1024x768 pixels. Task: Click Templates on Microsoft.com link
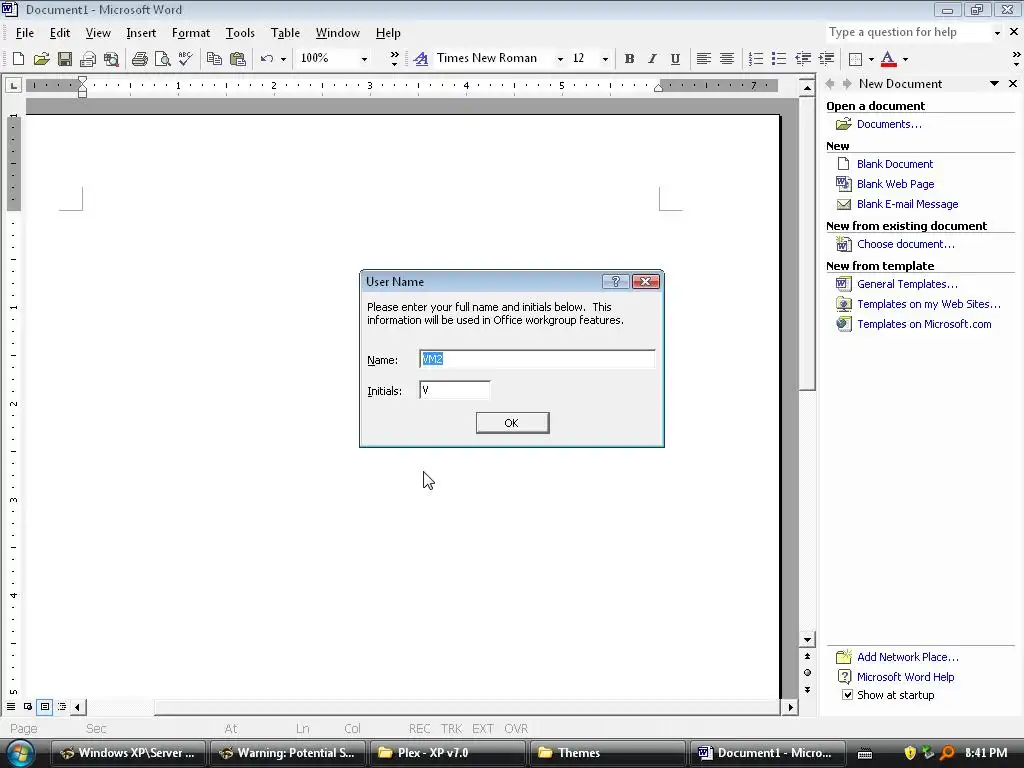(x=924, y=324)
